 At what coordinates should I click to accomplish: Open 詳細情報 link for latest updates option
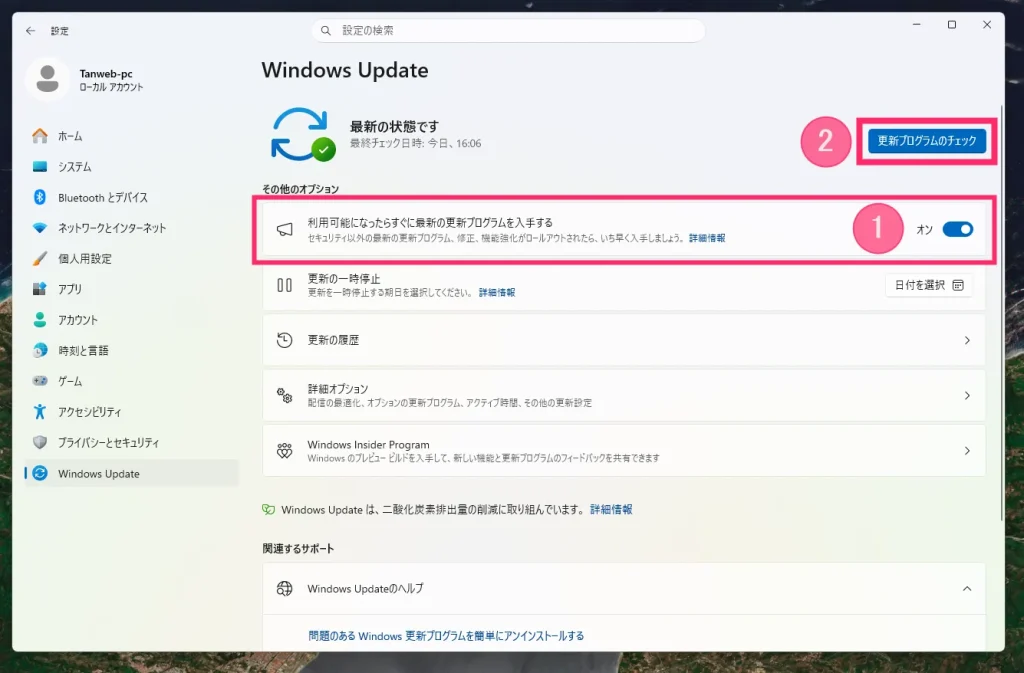pos(707,238)
